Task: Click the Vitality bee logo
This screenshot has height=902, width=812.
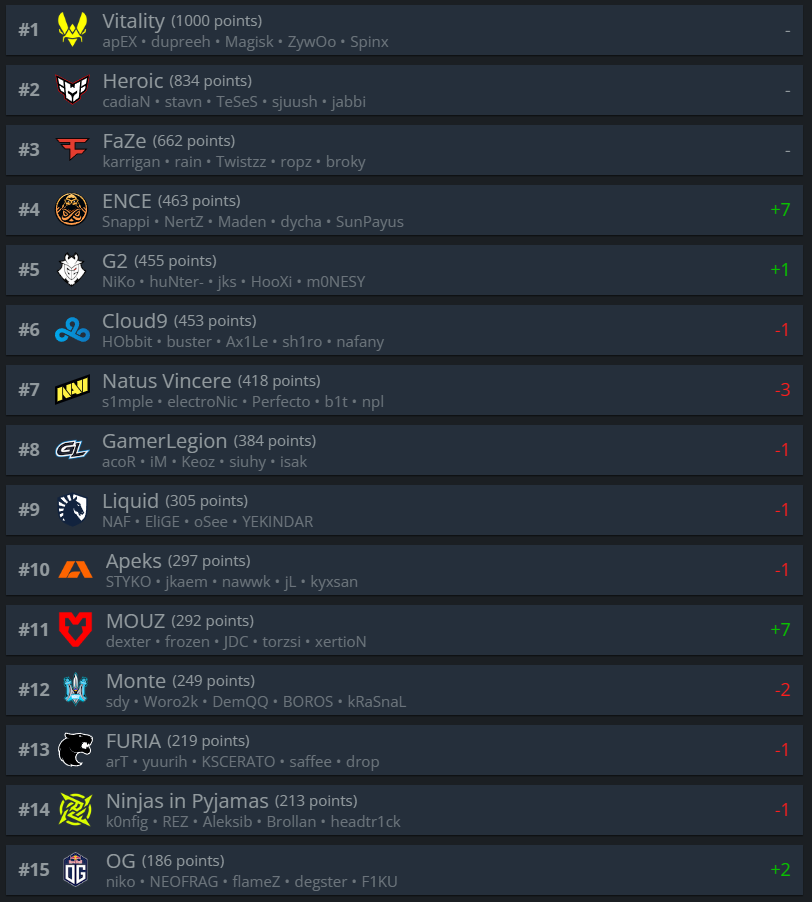Action: [72, 29]
